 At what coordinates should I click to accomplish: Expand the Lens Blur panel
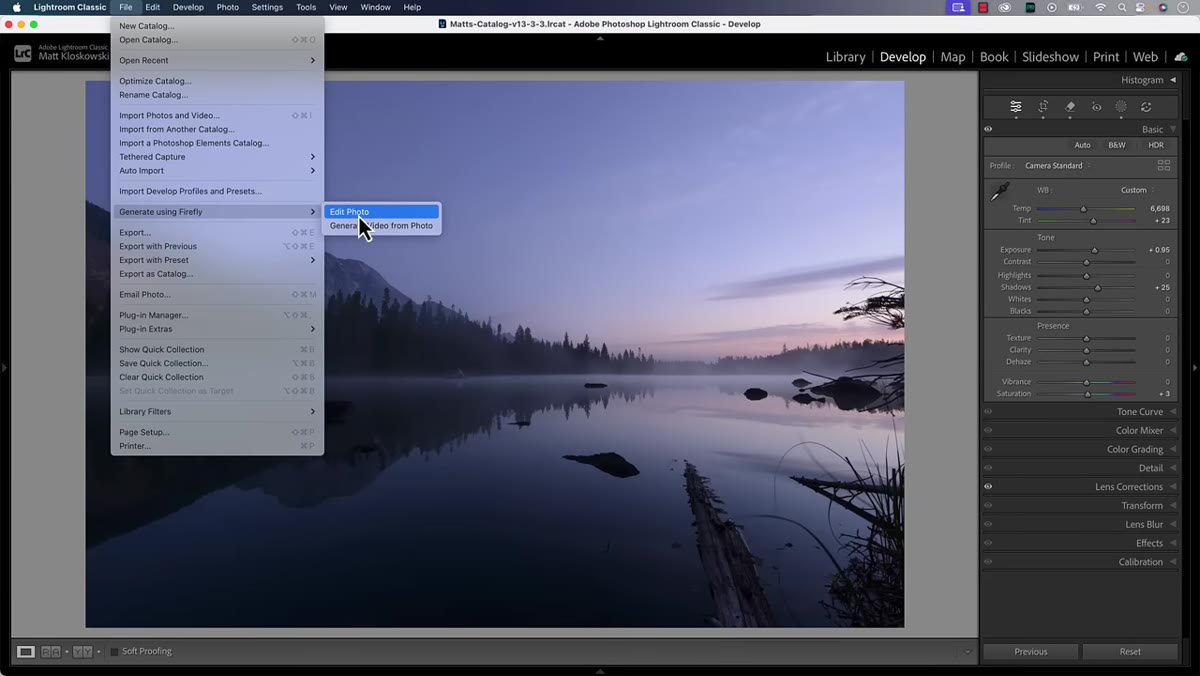click(1173, 524)
